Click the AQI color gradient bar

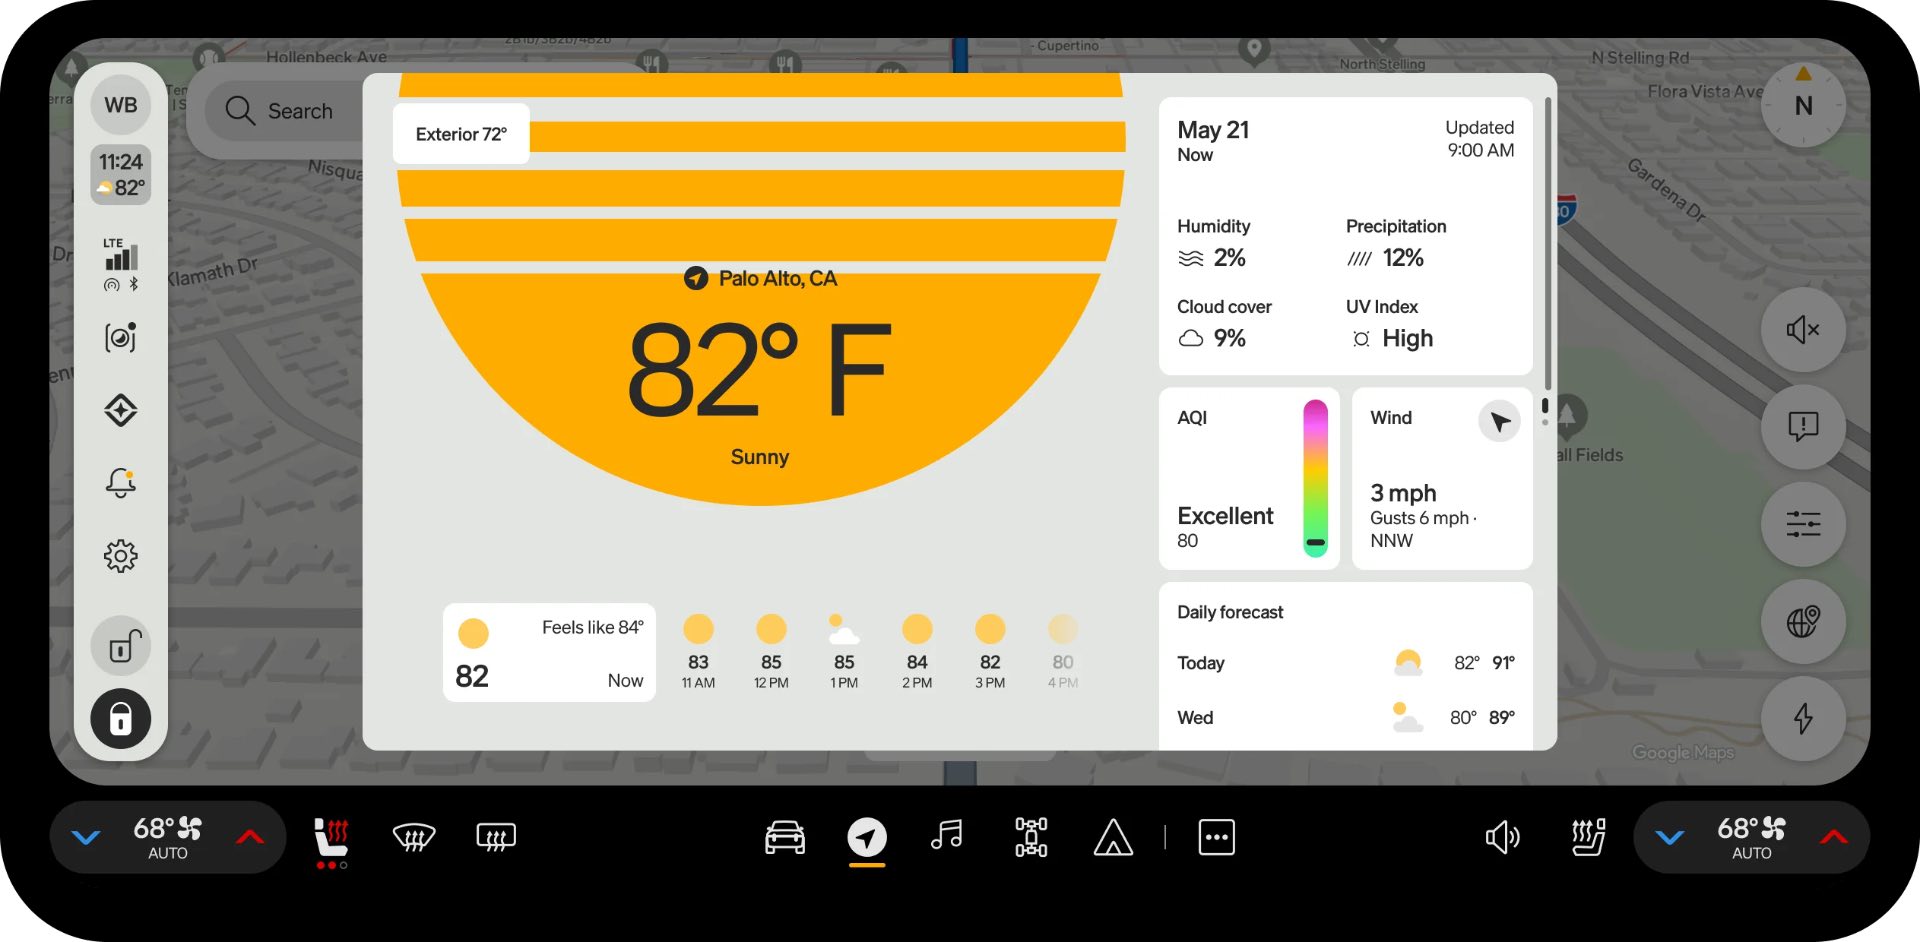(1316, 478)
